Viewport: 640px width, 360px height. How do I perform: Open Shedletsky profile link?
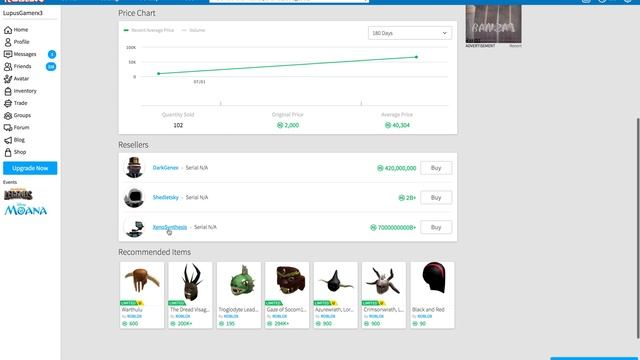click(166, 198)
